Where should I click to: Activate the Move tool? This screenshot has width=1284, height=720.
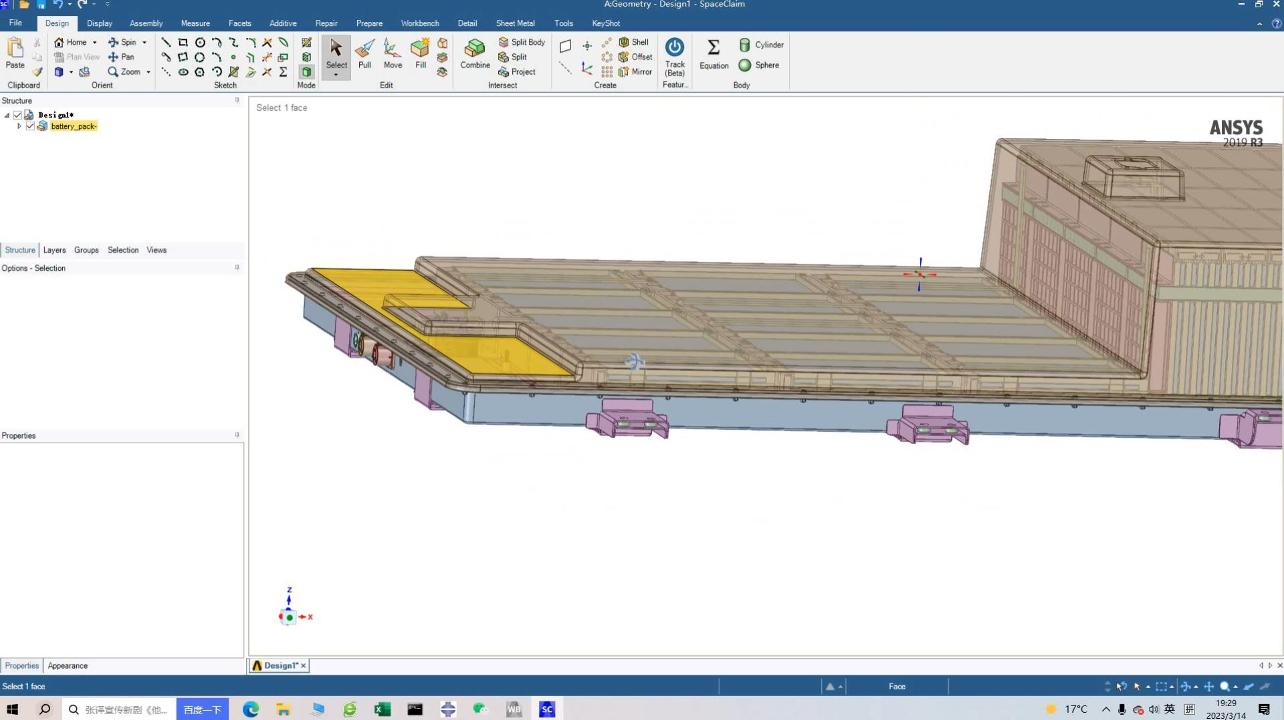coord(393,54)
